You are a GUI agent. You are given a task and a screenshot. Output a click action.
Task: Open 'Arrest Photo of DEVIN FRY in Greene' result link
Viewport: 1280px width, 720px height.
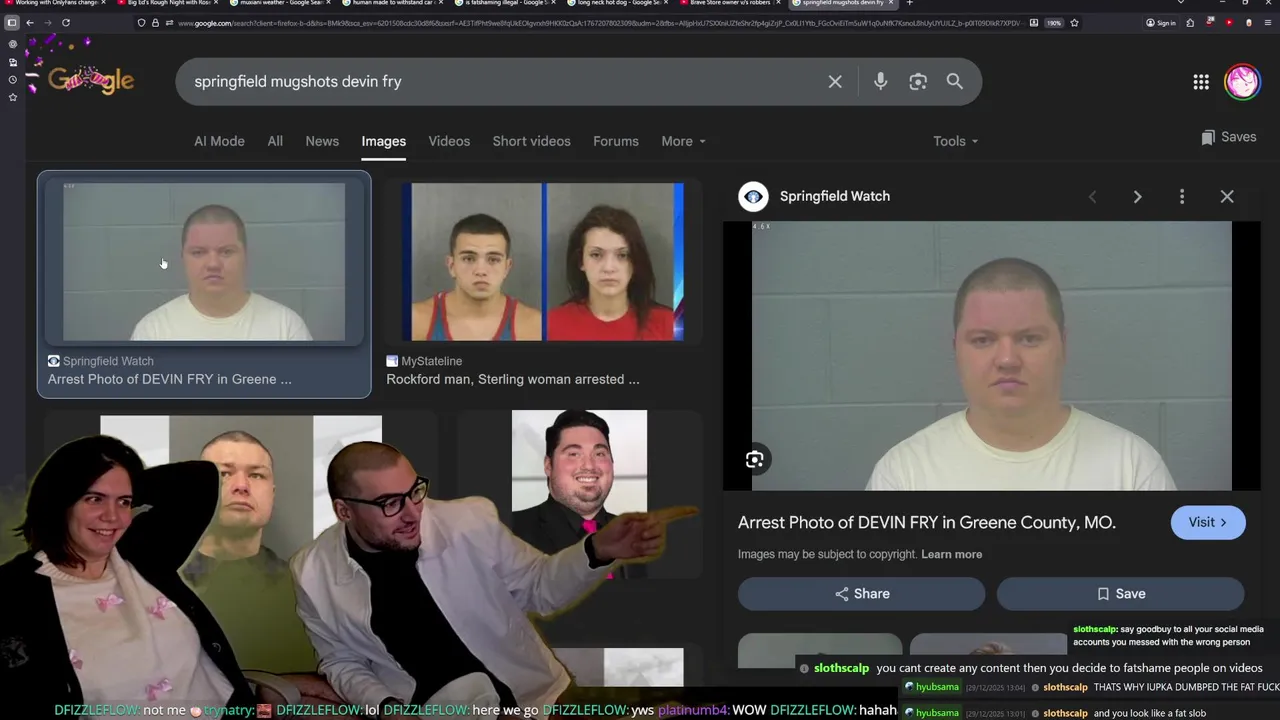pyautogui.click(x=170, y=379)
